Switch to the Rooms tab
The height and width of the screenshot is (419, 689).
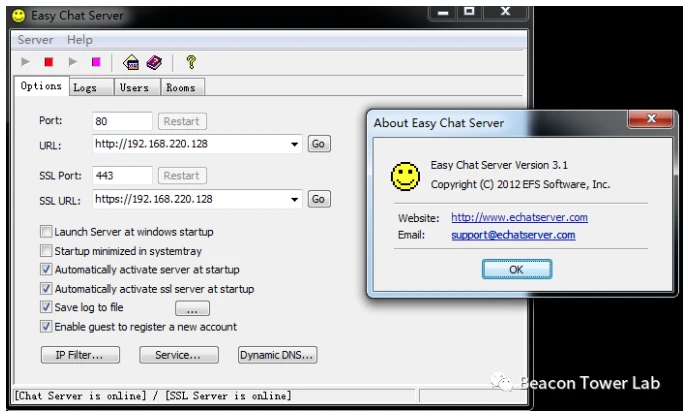click(x=182, y=87)
